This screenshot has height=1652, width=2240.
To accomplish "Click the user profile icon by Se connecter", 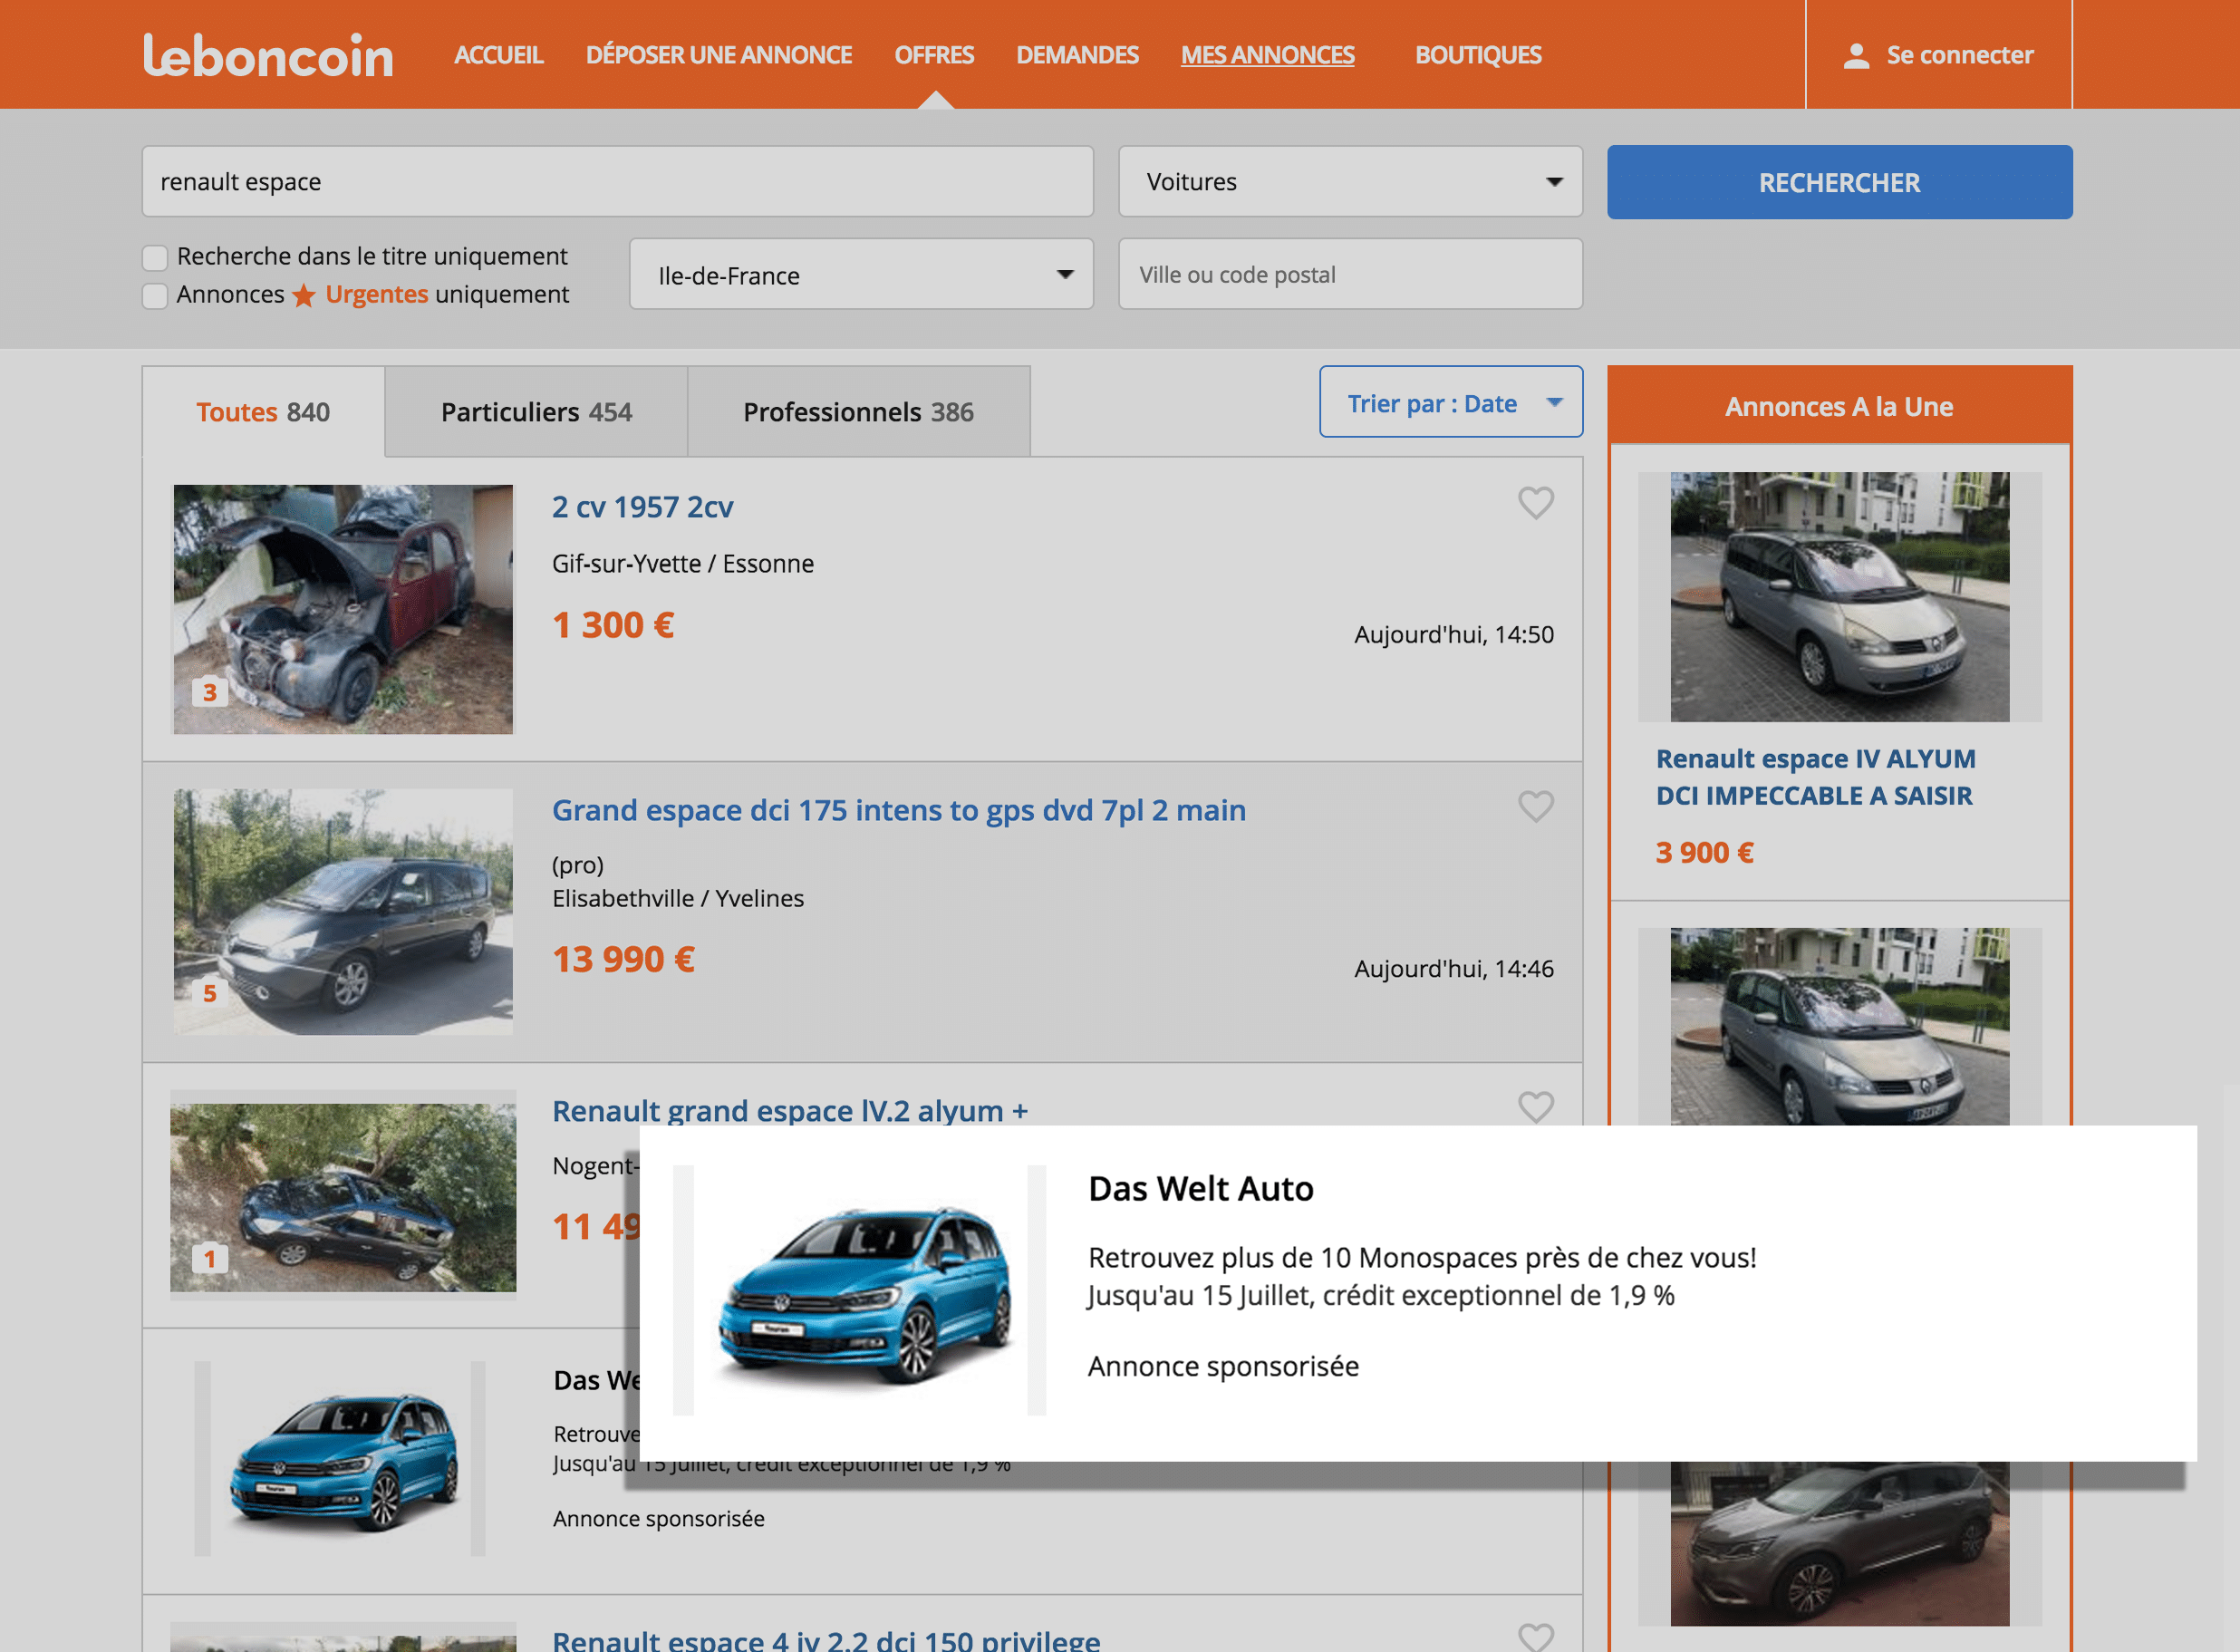I will (x=1856, y=56).
